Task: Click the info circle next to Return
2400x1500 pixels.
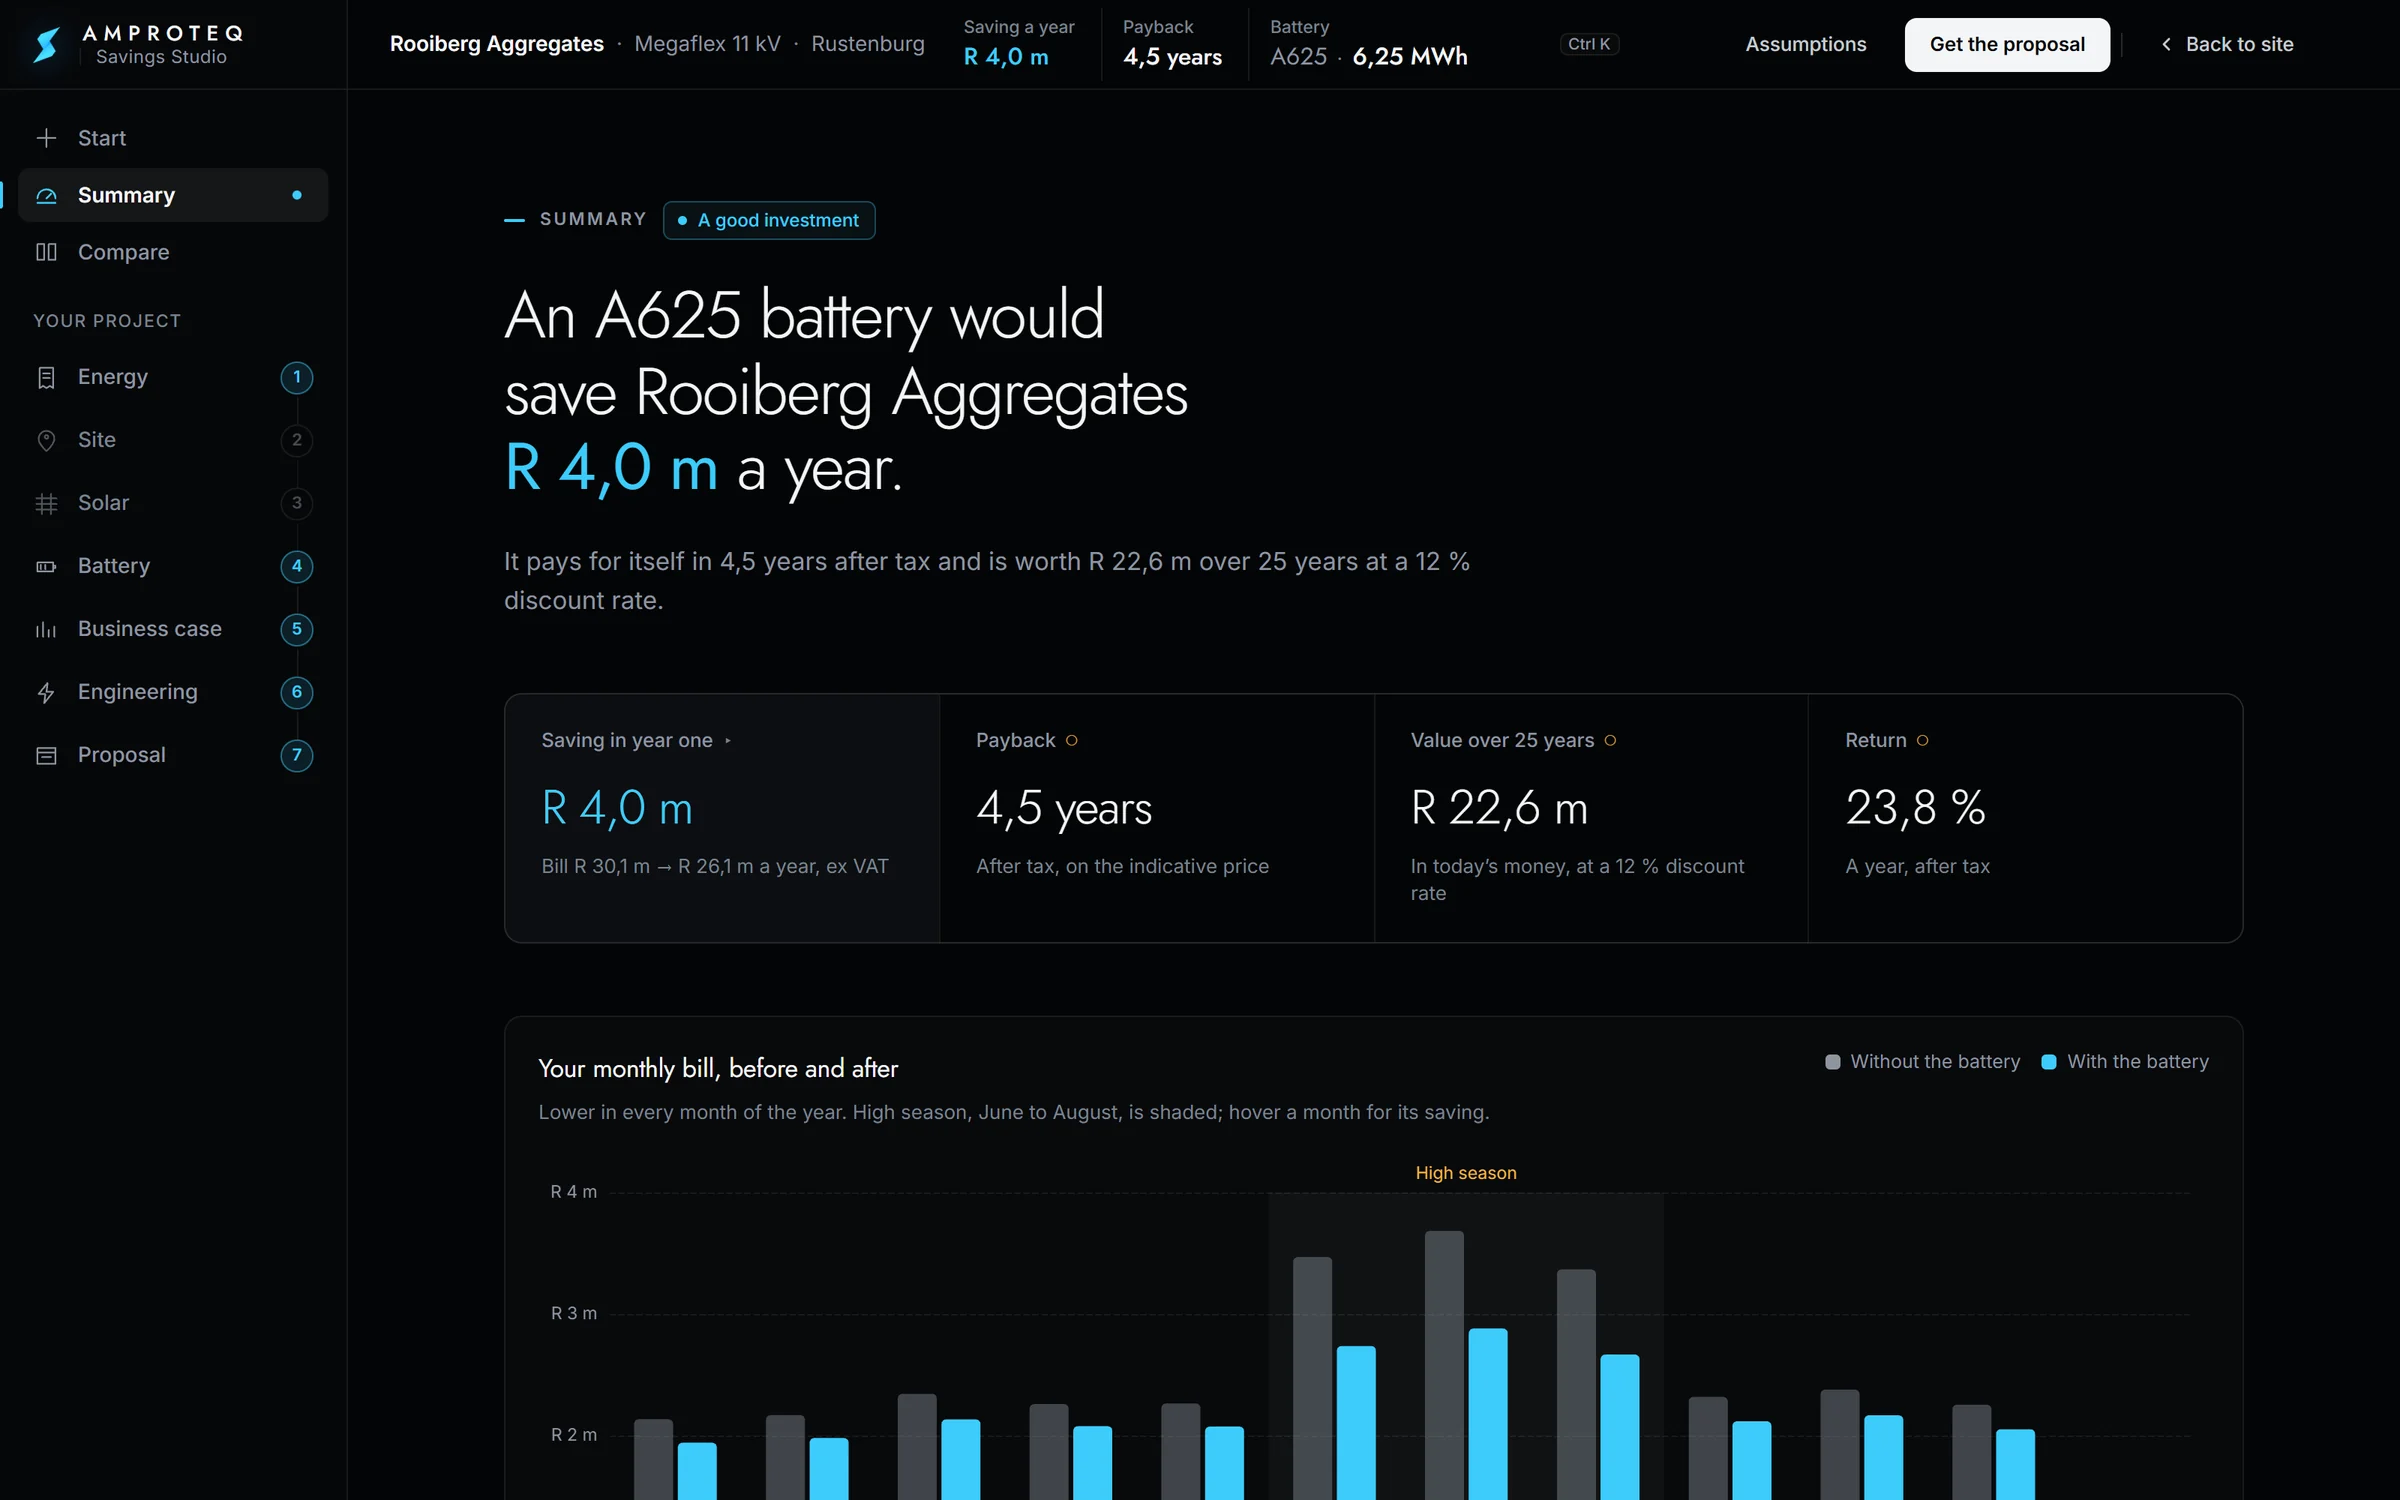Action: tap(1922, 740)
